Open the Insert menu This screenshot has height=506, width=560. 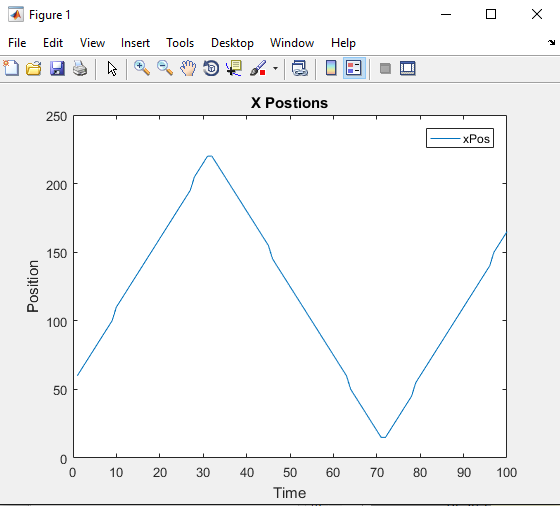135,43
